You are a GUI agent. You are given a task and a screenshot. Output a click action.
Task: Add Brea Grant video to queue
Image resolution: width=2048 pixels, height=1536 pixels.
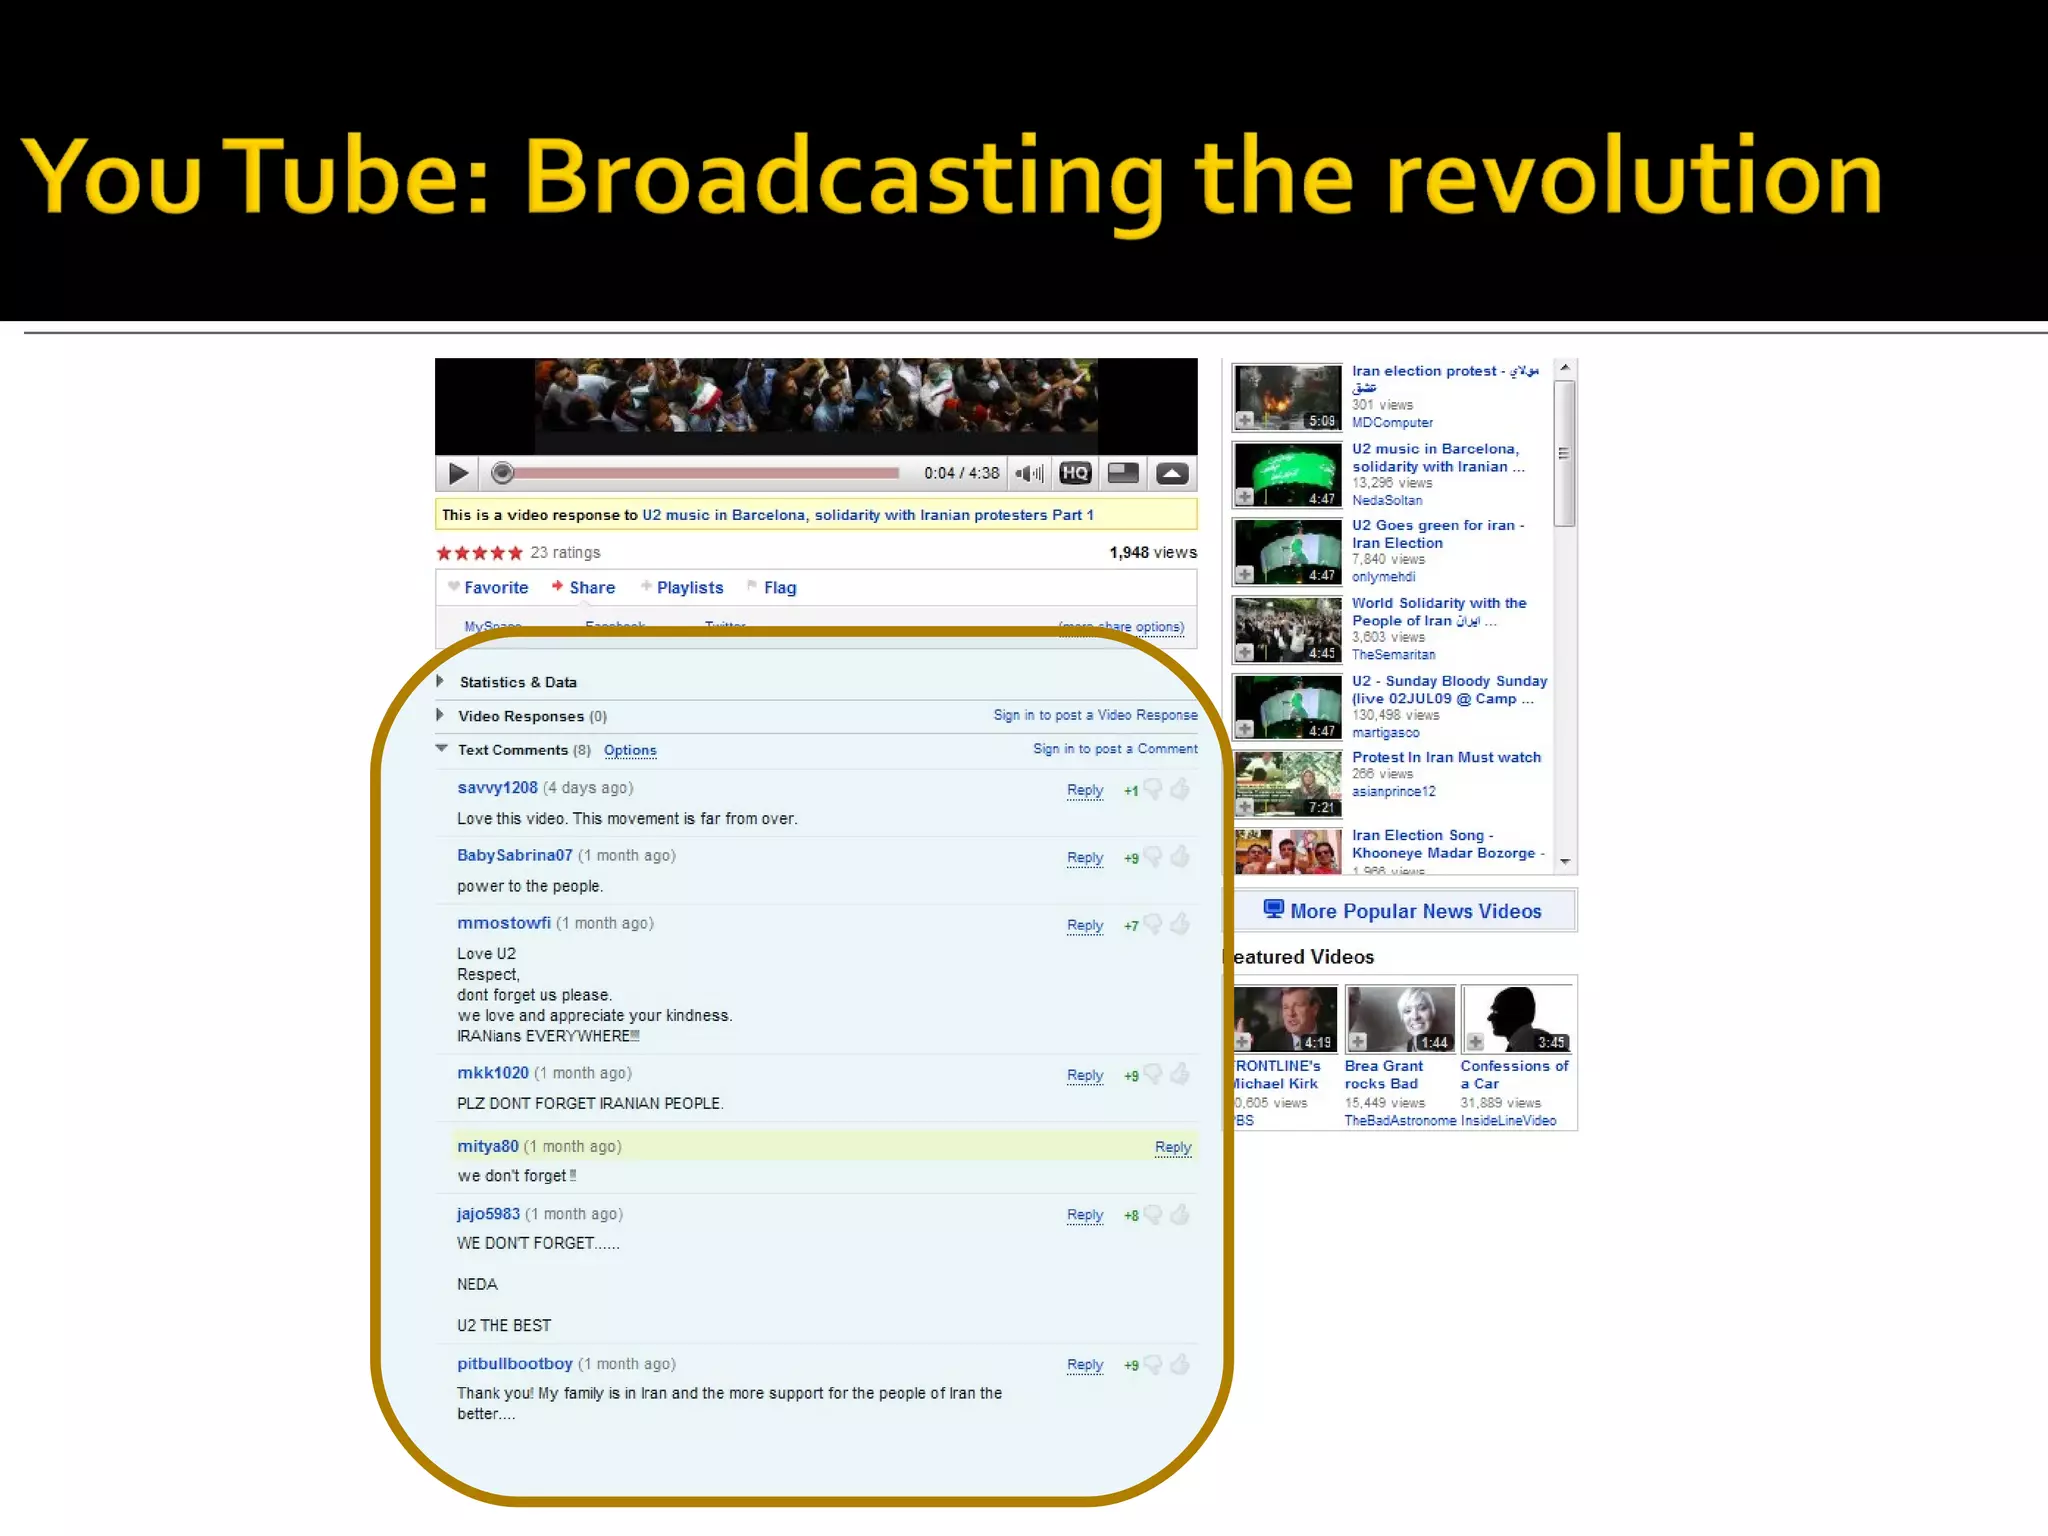(1358, 1042)
